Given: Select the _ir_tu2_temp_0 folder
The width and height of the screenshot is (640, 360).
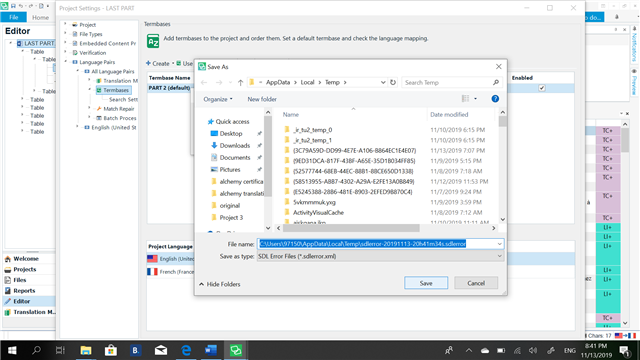Looking at the screenshot, I should click(x=313, y=130).
